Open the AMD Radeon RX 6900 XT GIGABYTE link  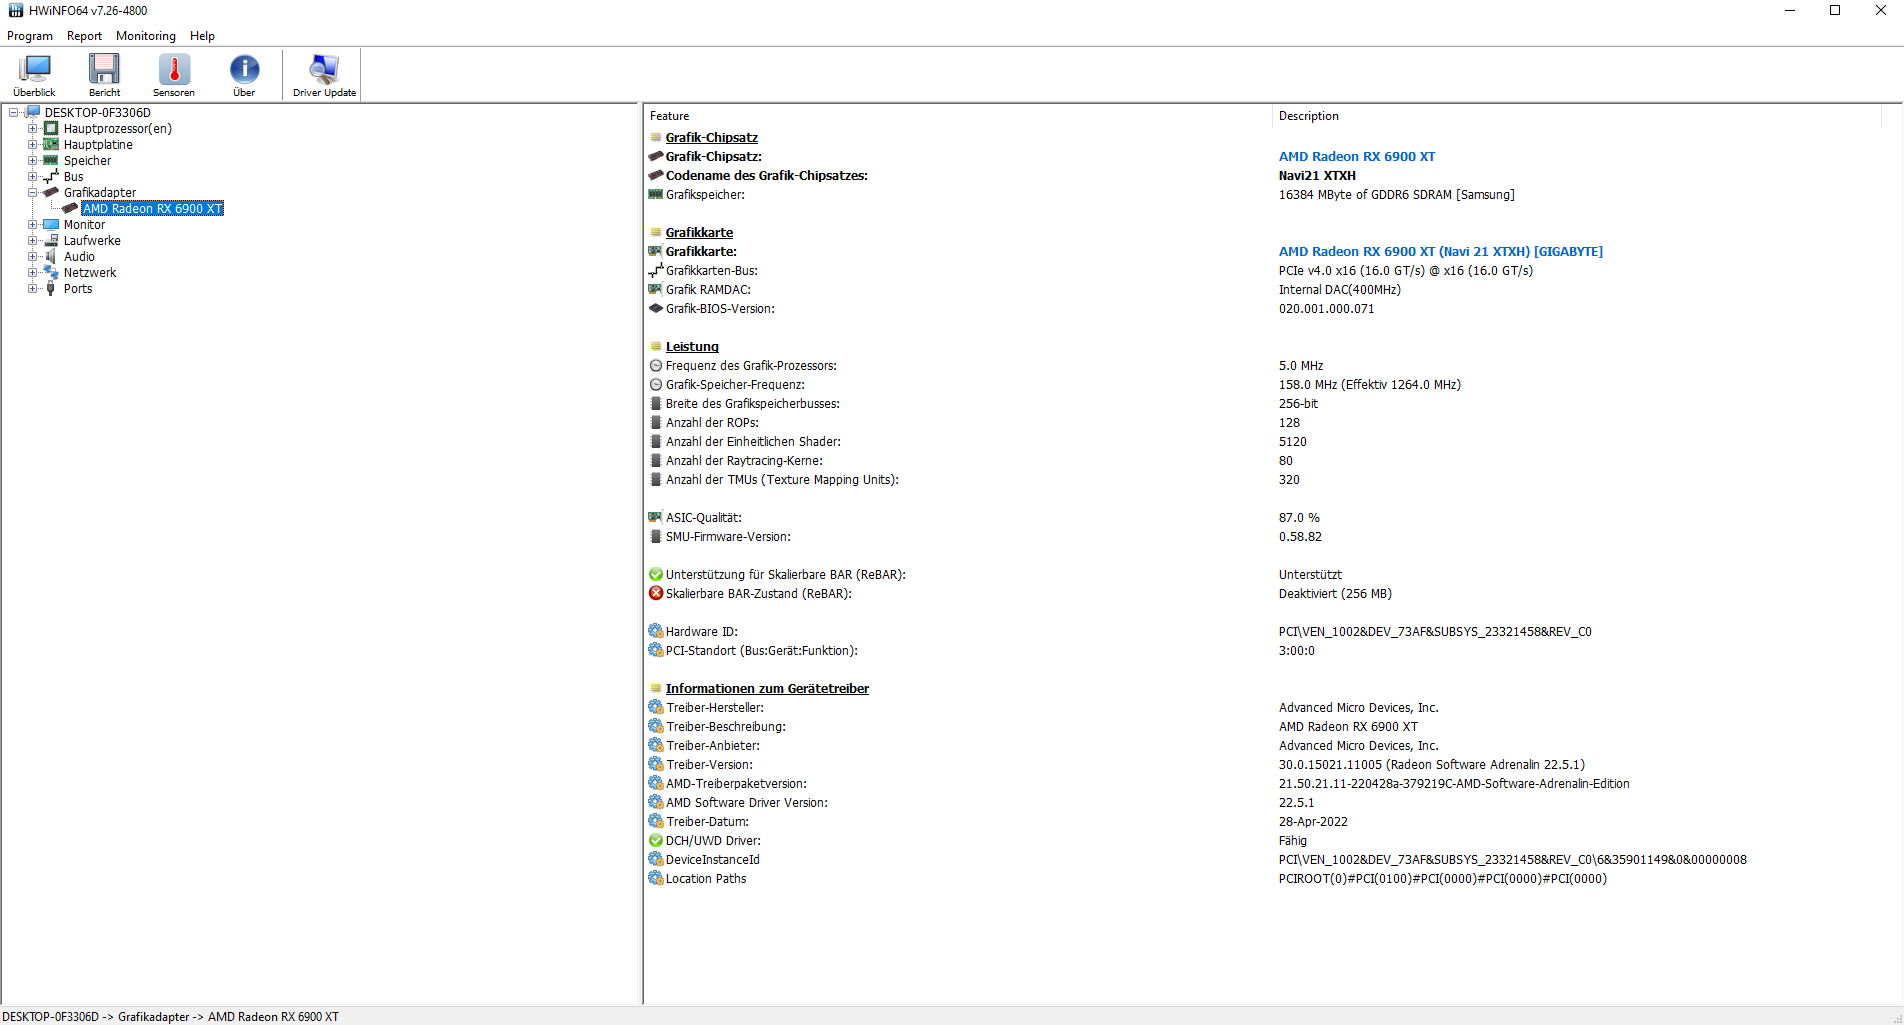(1441, 251)
